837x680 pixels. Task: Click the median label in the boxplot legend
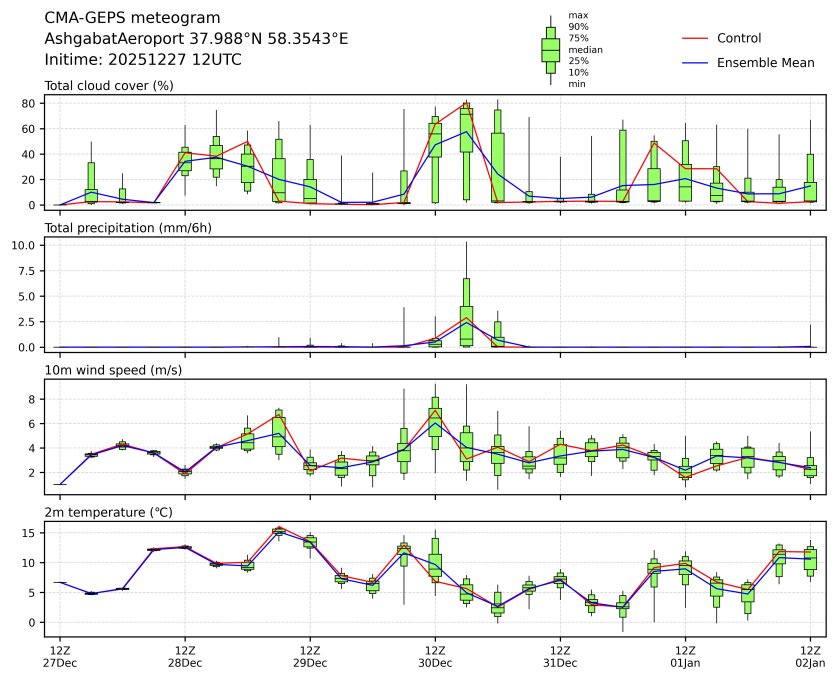pos(585,49)
